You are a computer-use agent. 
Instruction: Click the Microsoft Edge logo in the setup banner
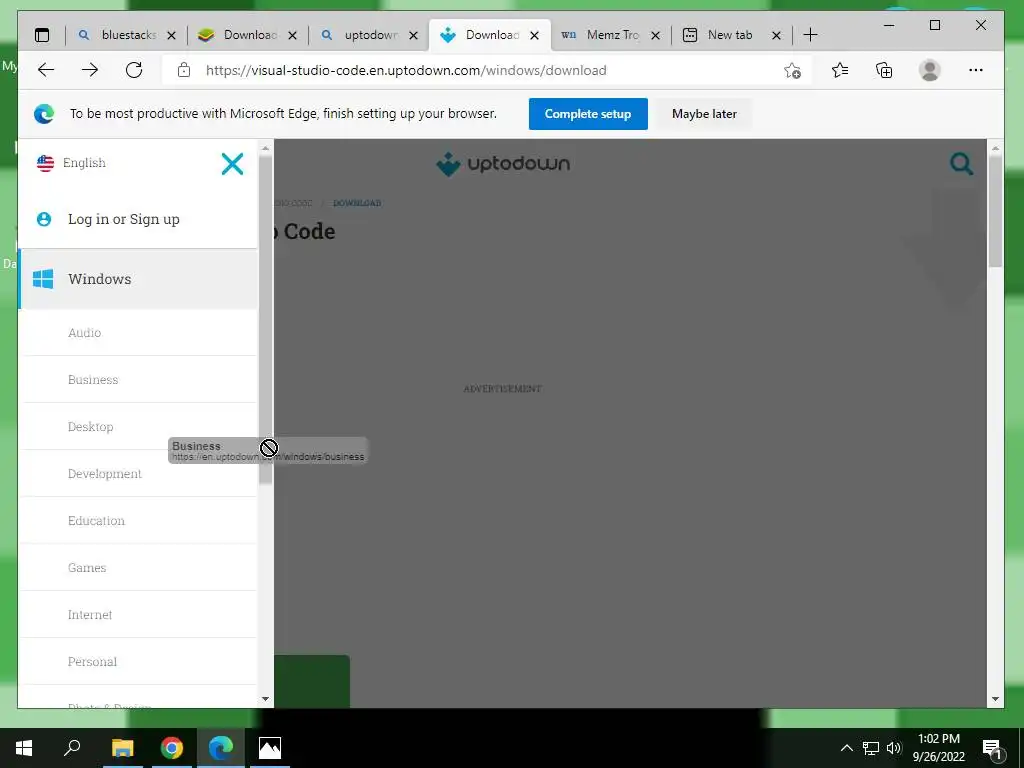pyautogui.click(x=44, y=114)
